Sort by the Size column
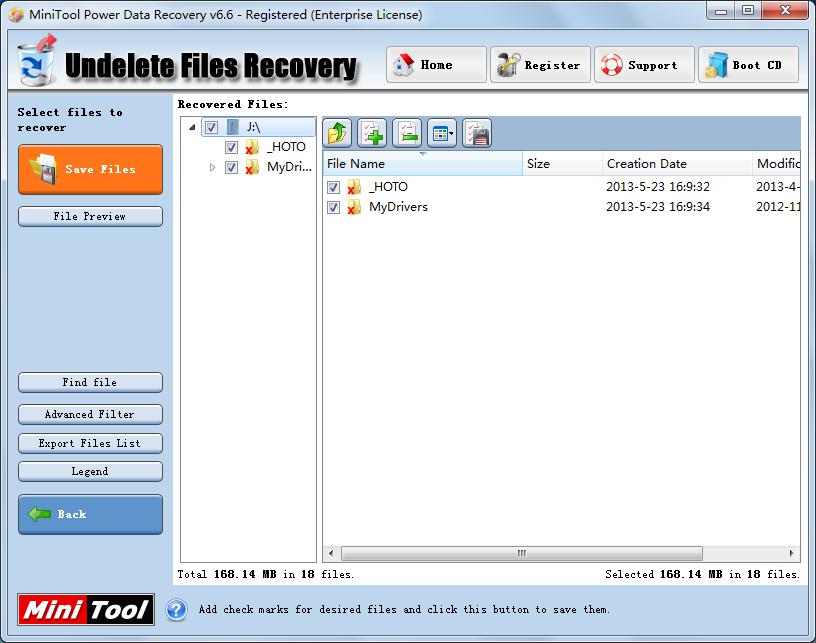 563,164
